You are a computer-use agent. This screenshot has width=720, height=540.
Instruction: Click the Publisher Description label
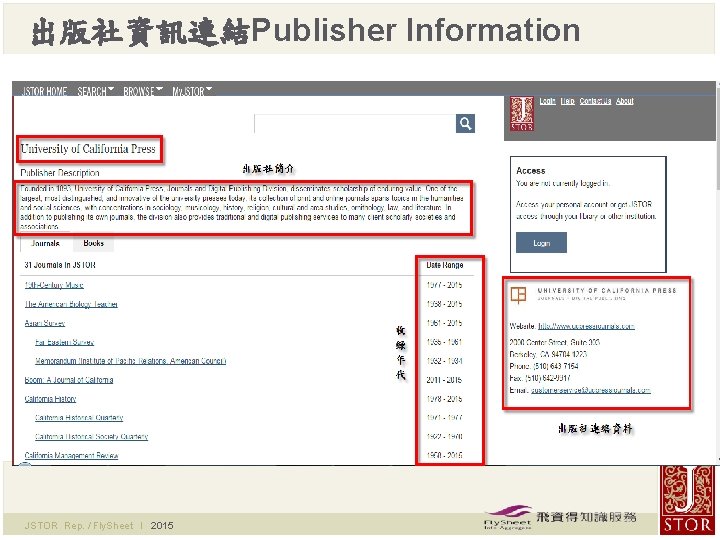click(60, 173)
